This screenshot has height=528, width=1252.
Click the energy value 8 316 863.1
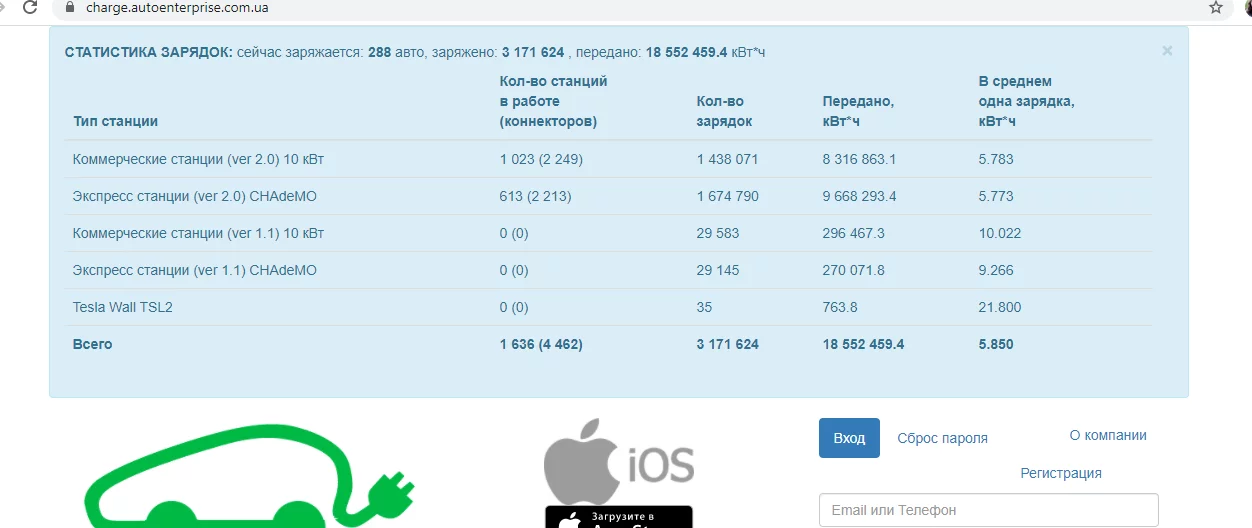click(x=859, y=159)
